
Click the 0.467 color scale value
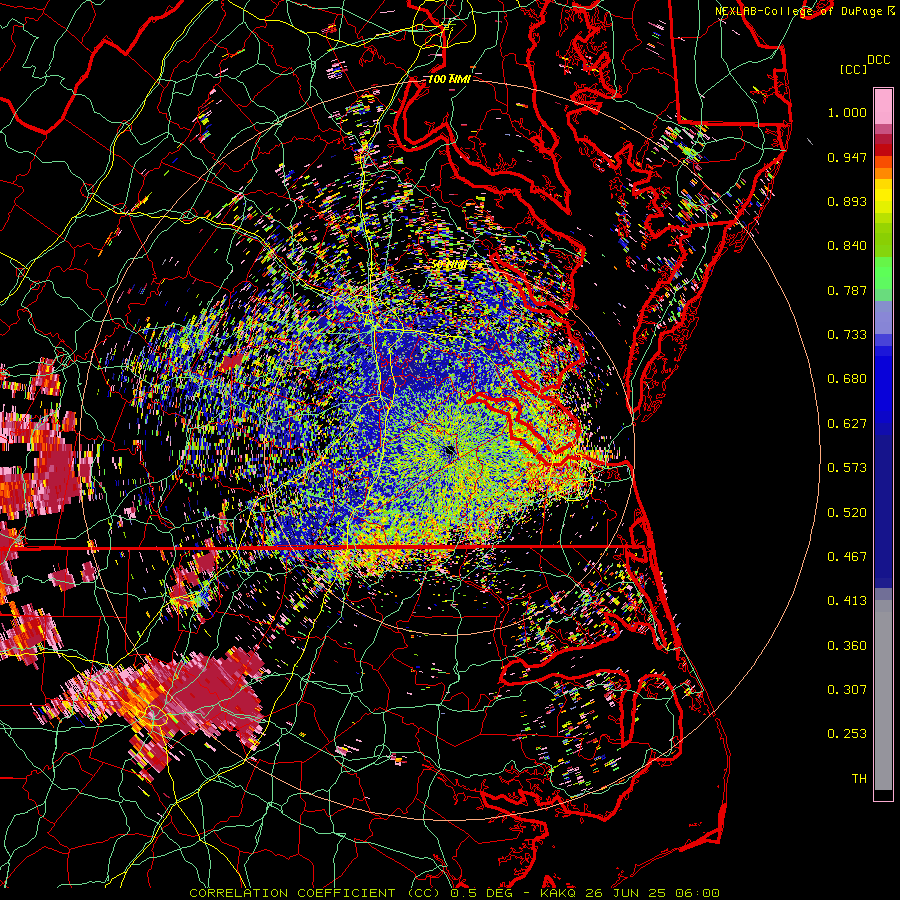coord(847,557)
